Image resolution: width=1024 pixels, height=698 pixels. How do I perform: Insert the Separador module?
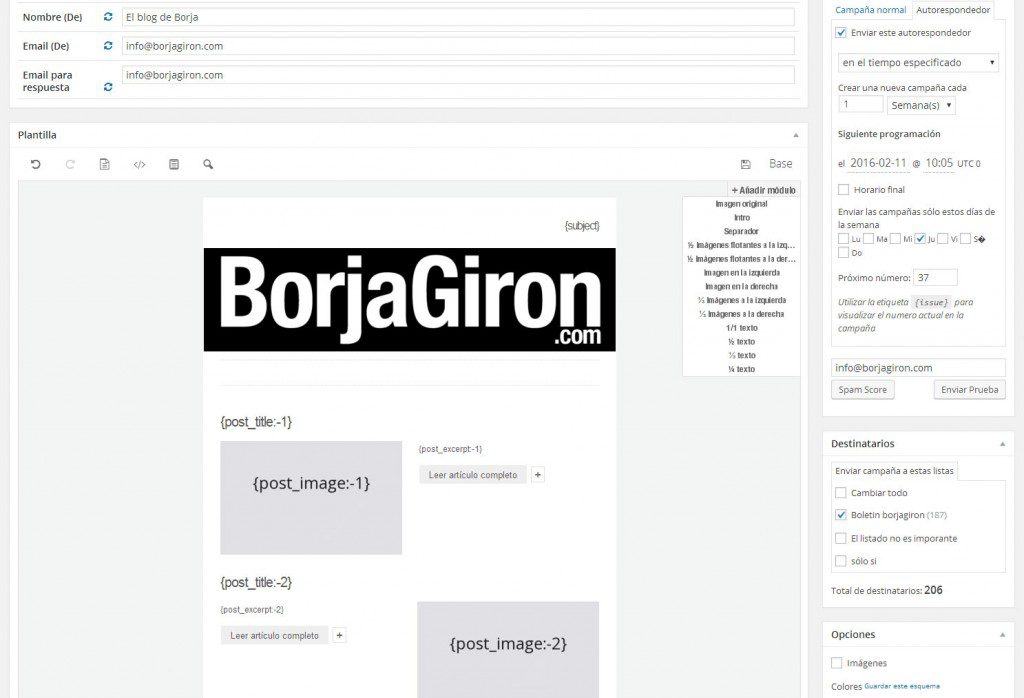[x=741, y=231]
